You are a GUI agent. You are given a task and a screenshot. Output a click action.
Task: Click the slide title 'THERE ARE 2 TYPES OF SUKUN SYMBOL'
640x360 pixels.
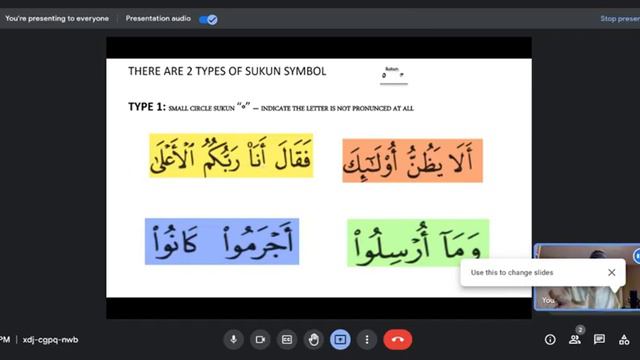(x=227, y=71)
